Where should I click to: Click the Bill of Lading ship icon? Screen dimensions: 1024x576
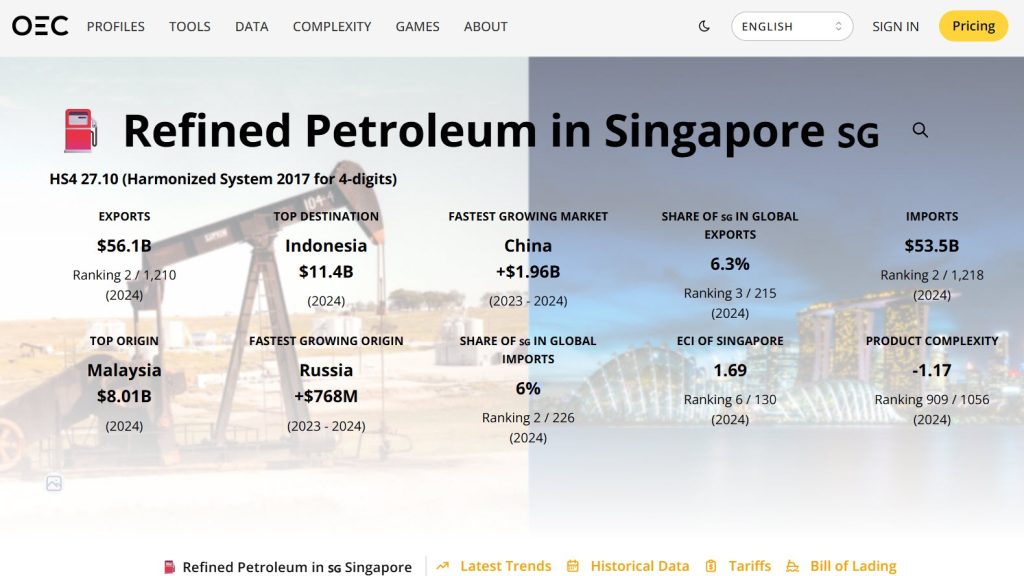tap(792, 566)
